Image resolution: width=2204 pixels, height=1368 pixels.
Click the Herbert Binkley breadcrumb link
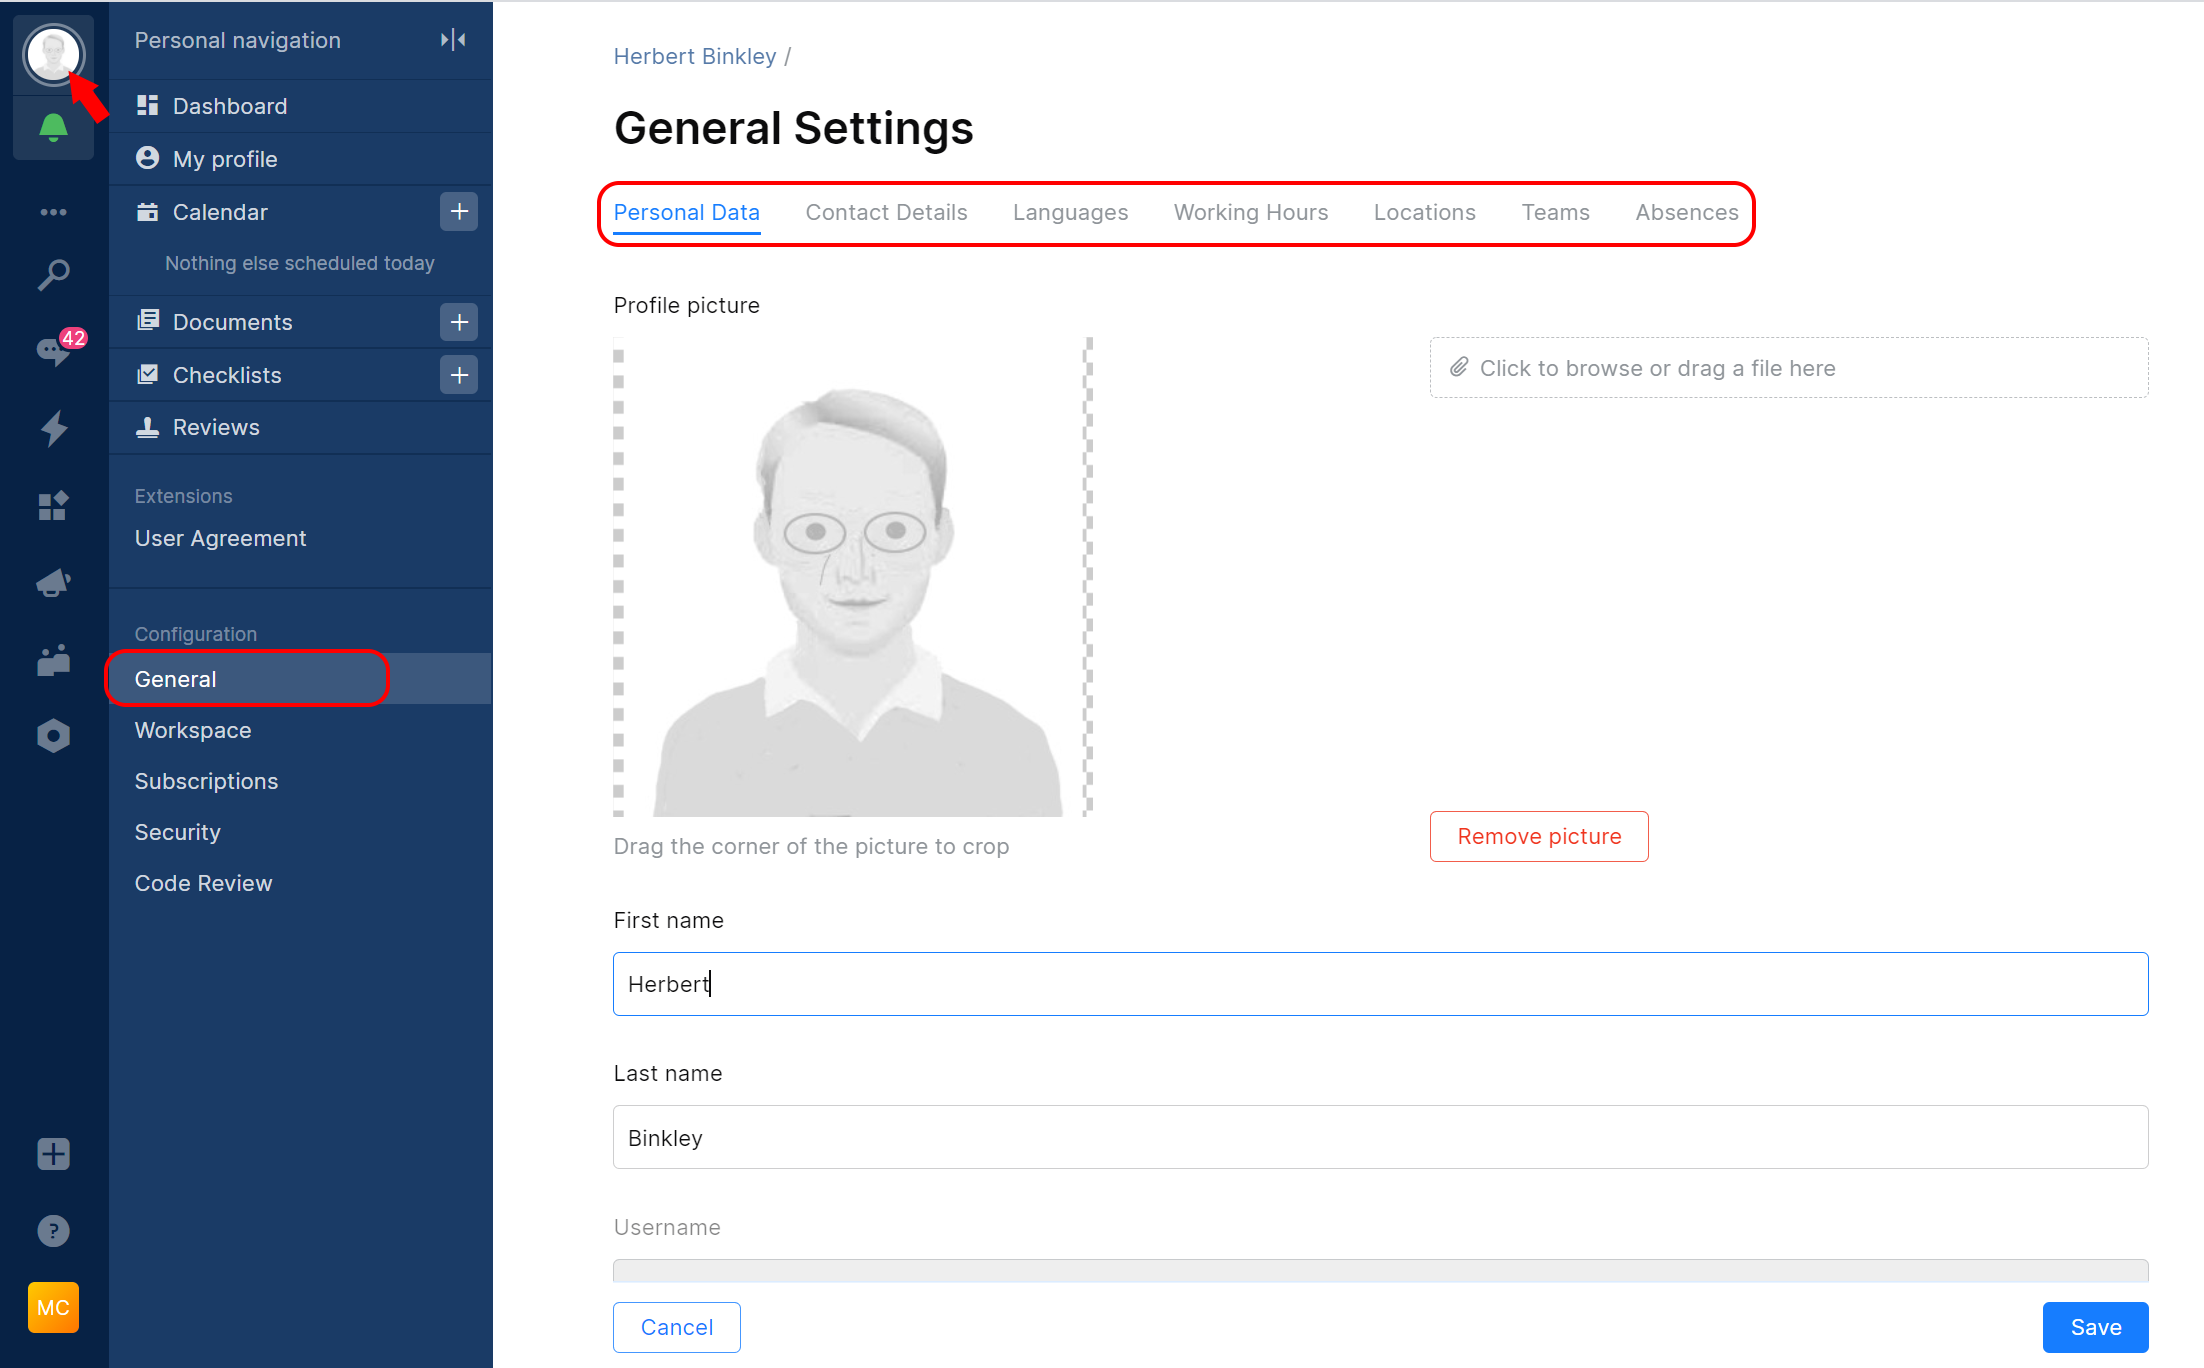[x=694, y=57]
